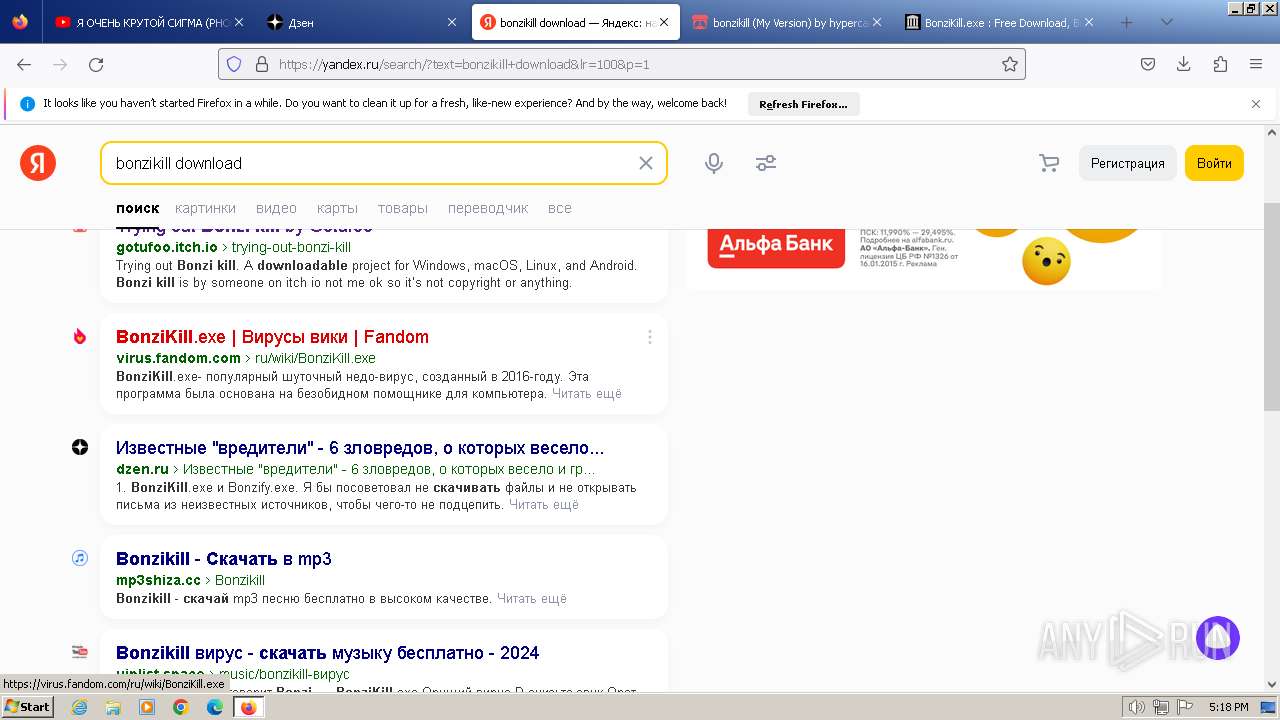The width and height of the screenshot is (1280, 720).
Task: Select the карты search category
Action: click(337, 208)
